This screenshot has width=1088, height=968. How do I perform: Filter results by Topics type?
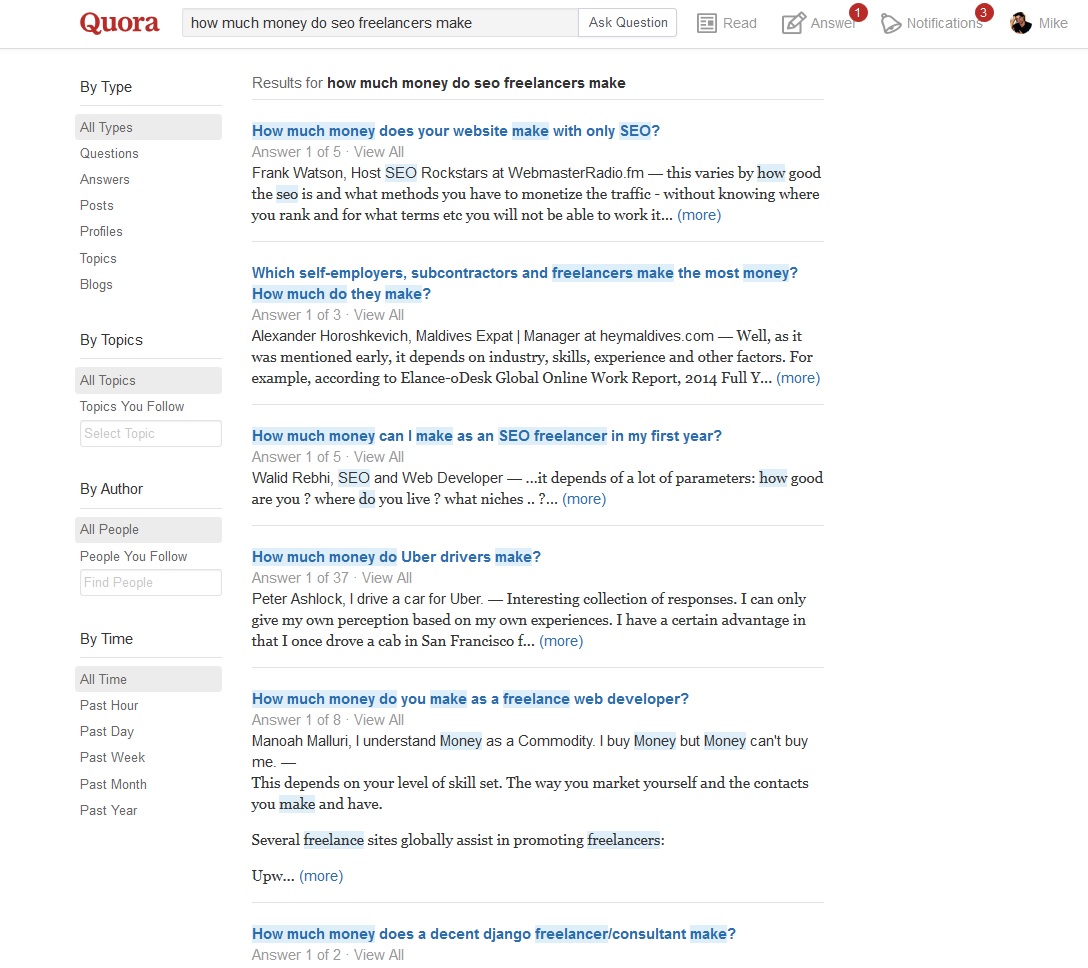click(x=98, y=258)
